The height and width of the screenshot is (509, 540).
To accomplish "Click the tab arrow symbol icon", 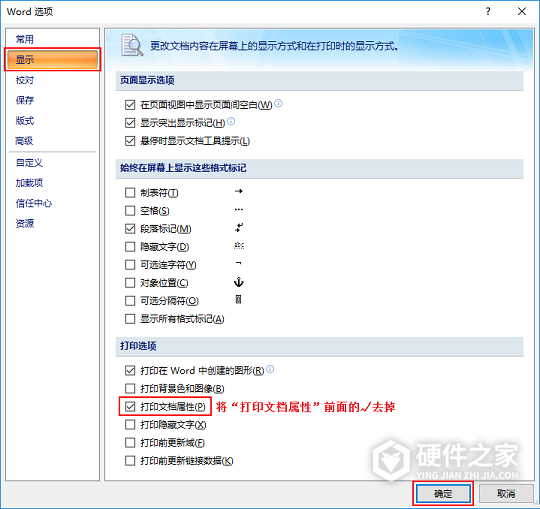I will pos(239,191).
